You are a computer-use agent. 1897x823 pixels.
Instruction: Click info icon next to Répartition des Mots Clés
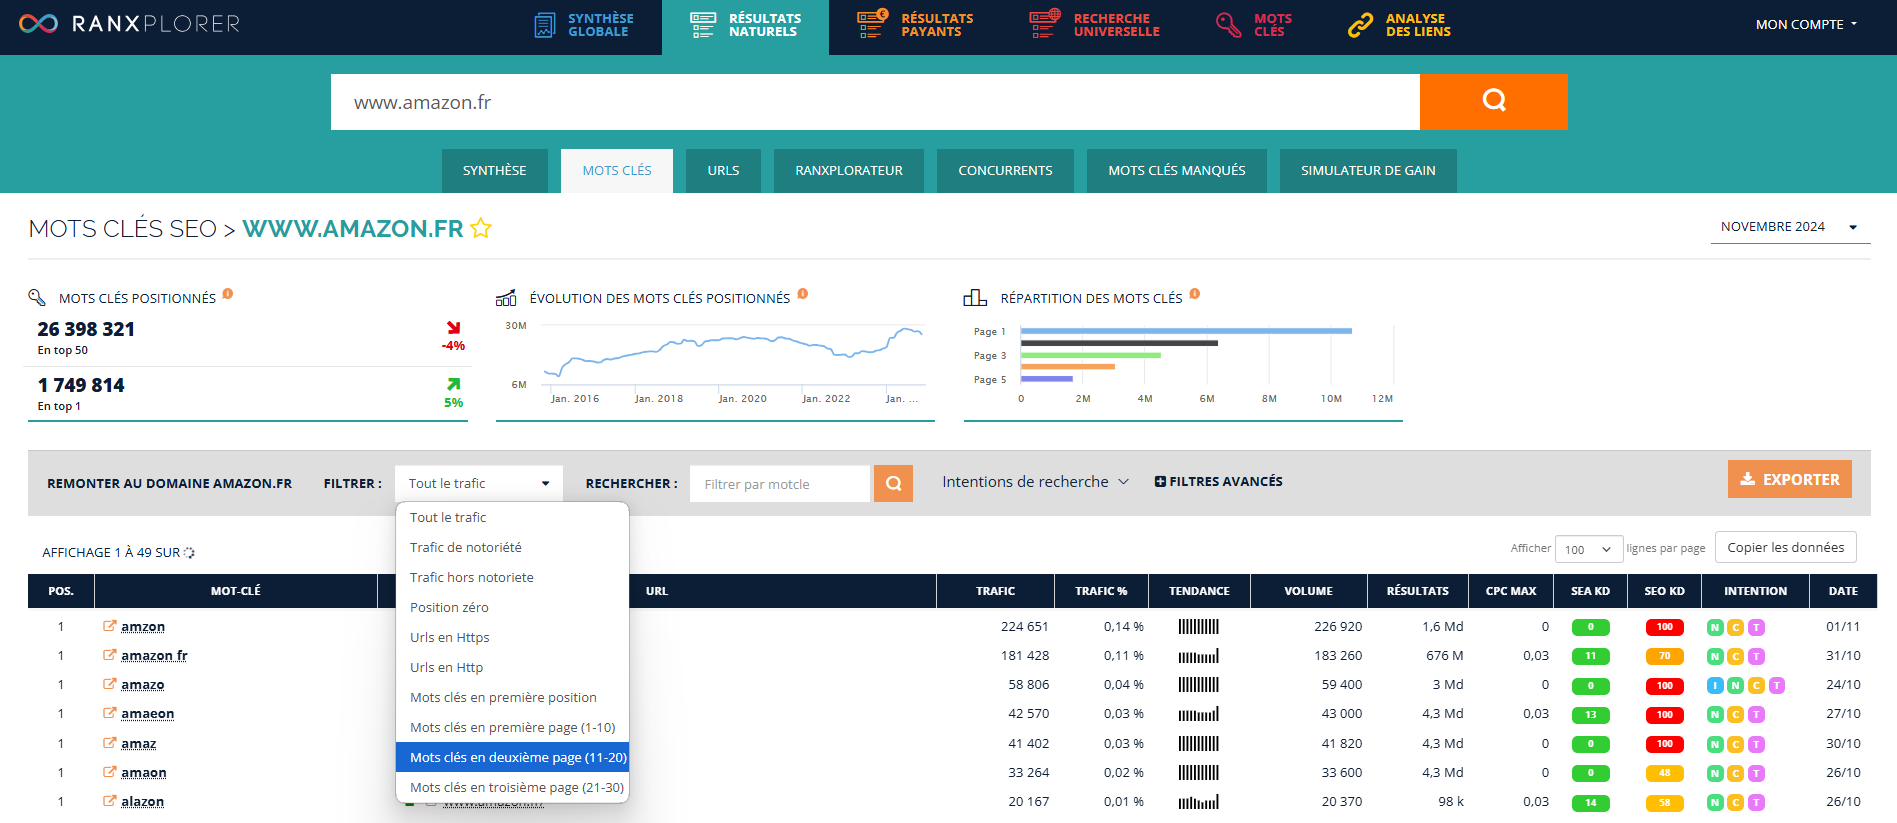[1194, 294]
